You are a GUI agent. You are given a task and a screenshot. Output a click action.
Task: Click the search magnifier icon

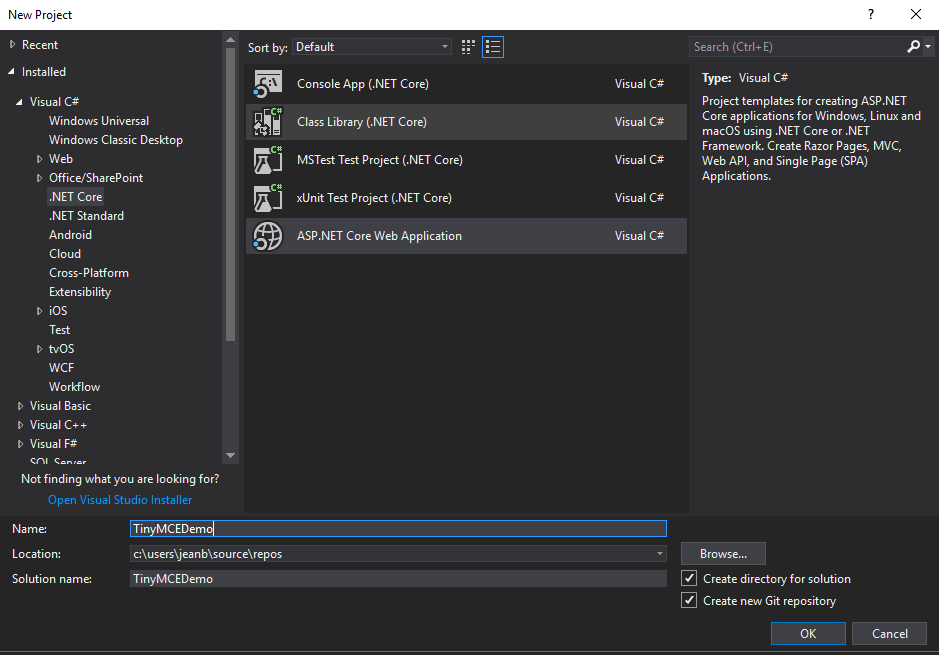coord(913,46)
